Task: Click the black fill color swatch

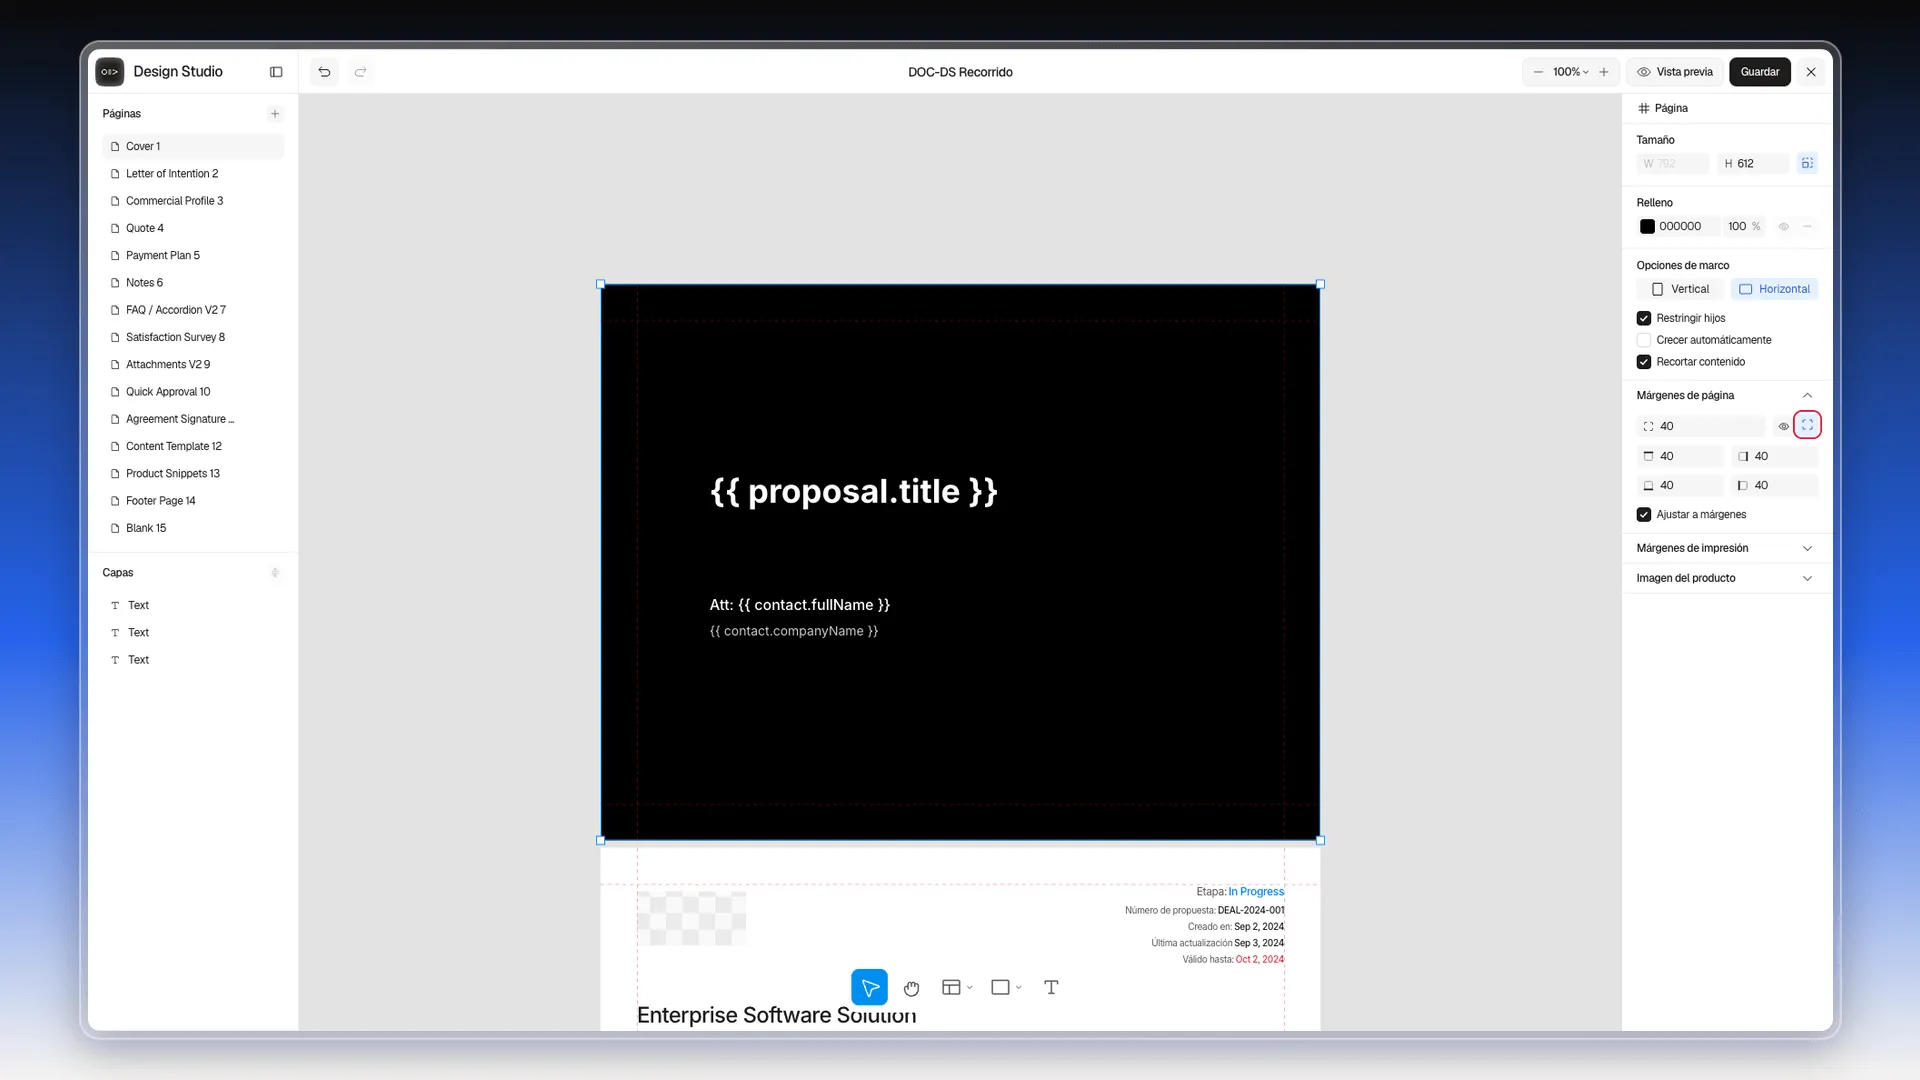Action: 1647,227
